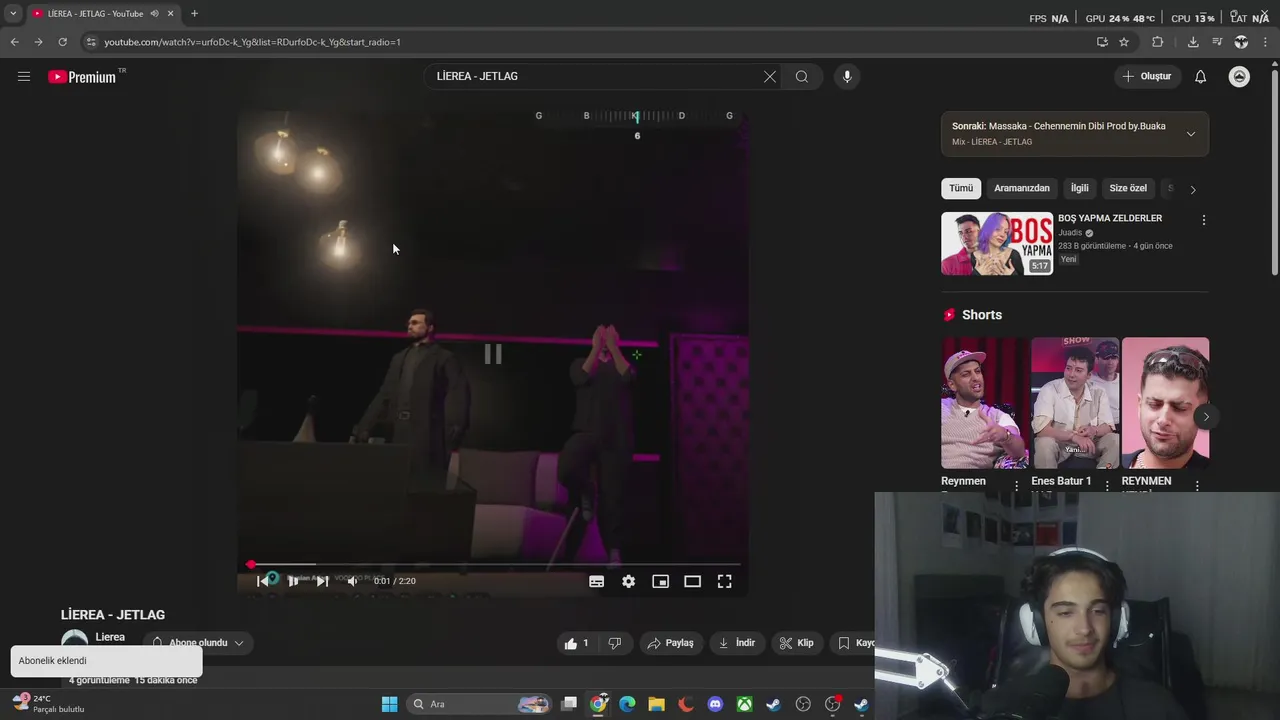Reload the page in Chrome
This screenshot has width=1280, height=720.
(62, 42)
